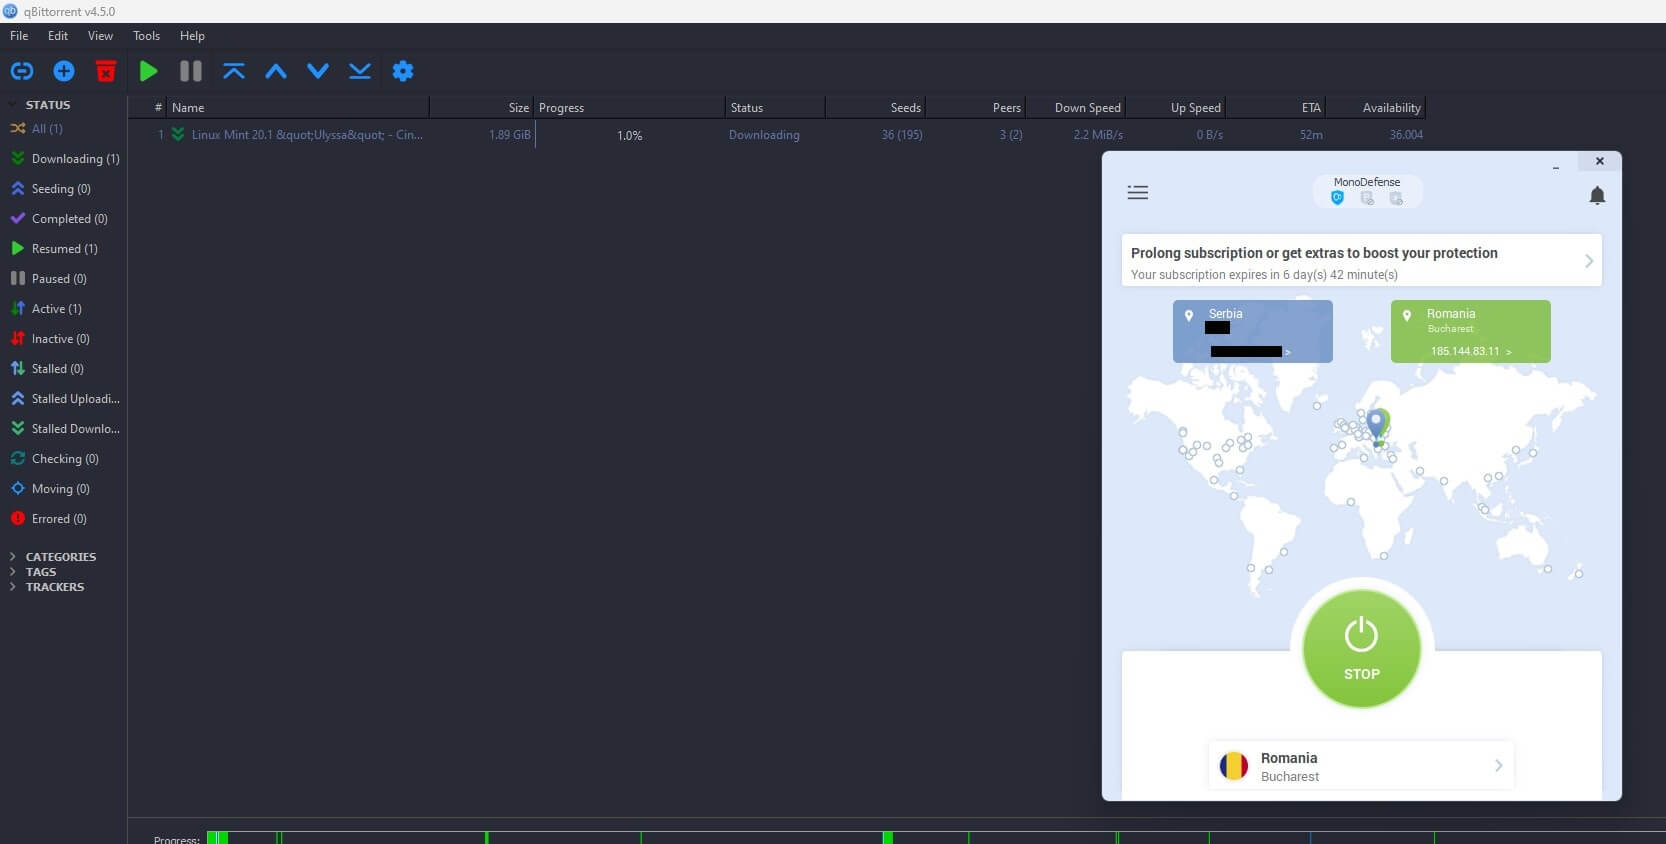
Task: Sort torrents by Status column
Action: pyautogui.click(x=775, y=107)
